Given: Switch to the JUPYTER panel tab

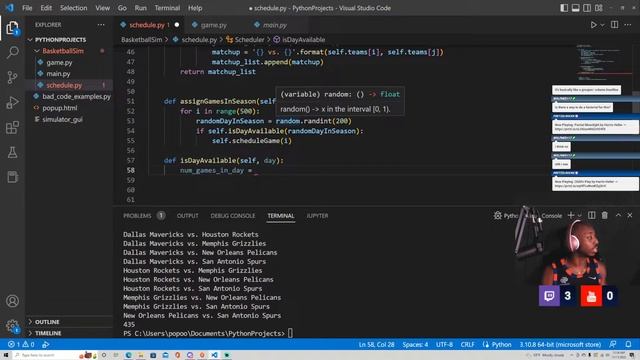Looking at the screenshot, I should [x=317, y=216].
